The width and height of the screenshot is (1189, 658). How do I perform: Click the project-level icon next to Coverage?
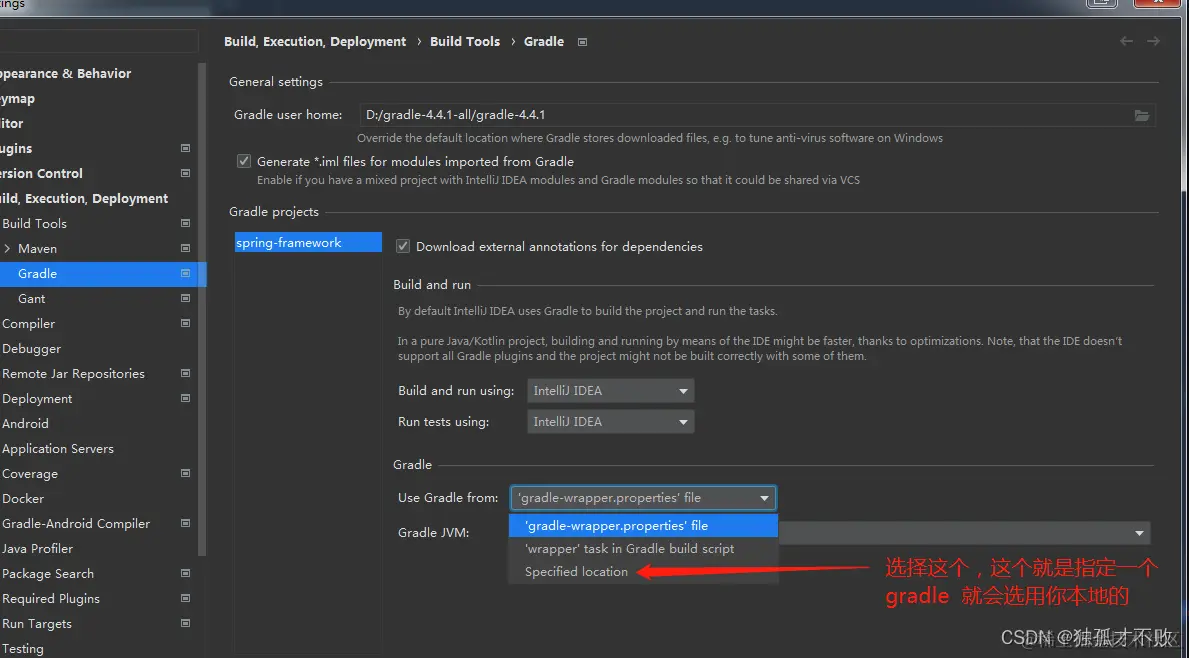click(185, 473)
